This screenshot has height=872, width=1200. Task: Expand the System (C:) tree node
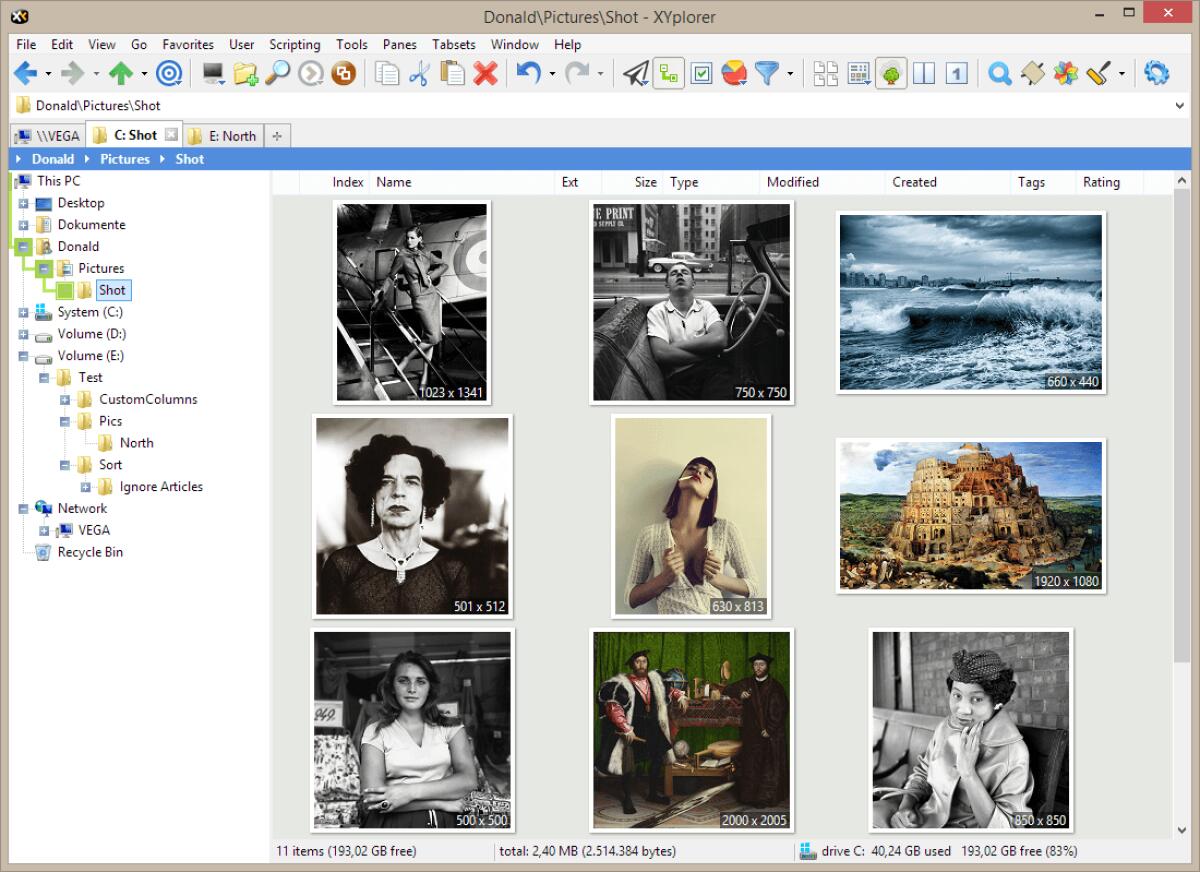click(23, 313)
